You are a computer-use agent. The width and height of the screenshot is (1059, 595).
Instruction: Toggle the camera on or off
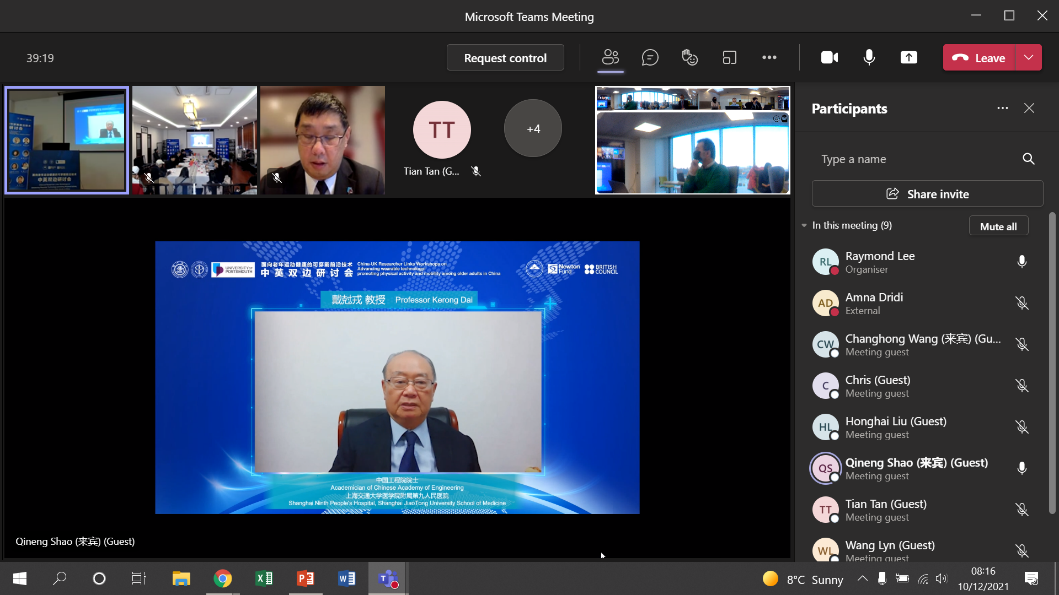[829, 58]
